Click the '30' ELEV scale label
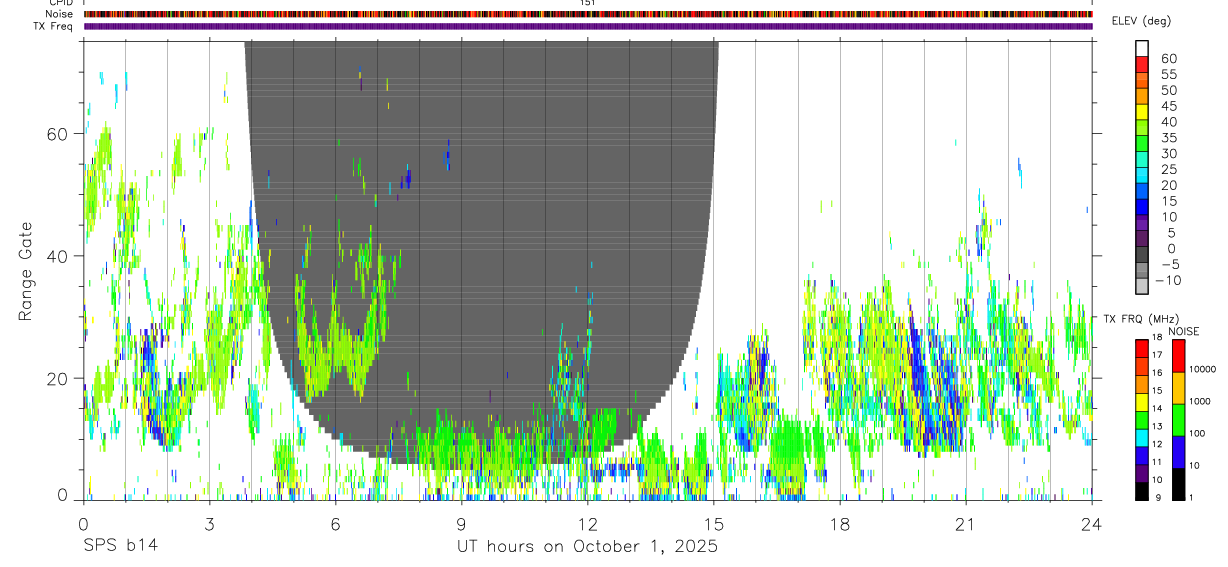Image resolution: width=1228 pixels, height=567 pixels. pyautogui.click(x=1167, y=153)
